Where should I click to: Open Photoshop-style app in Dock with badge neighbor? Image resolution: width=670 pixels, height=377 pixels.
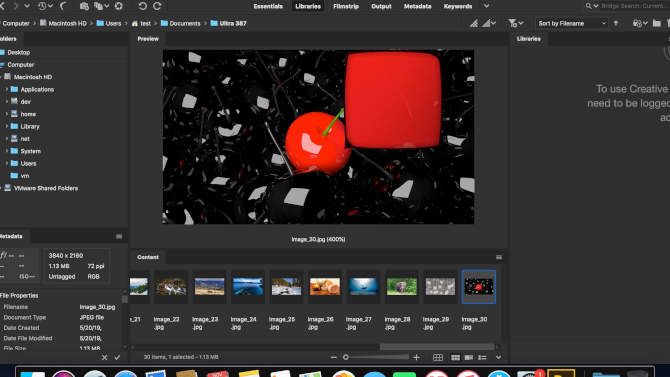561,373
